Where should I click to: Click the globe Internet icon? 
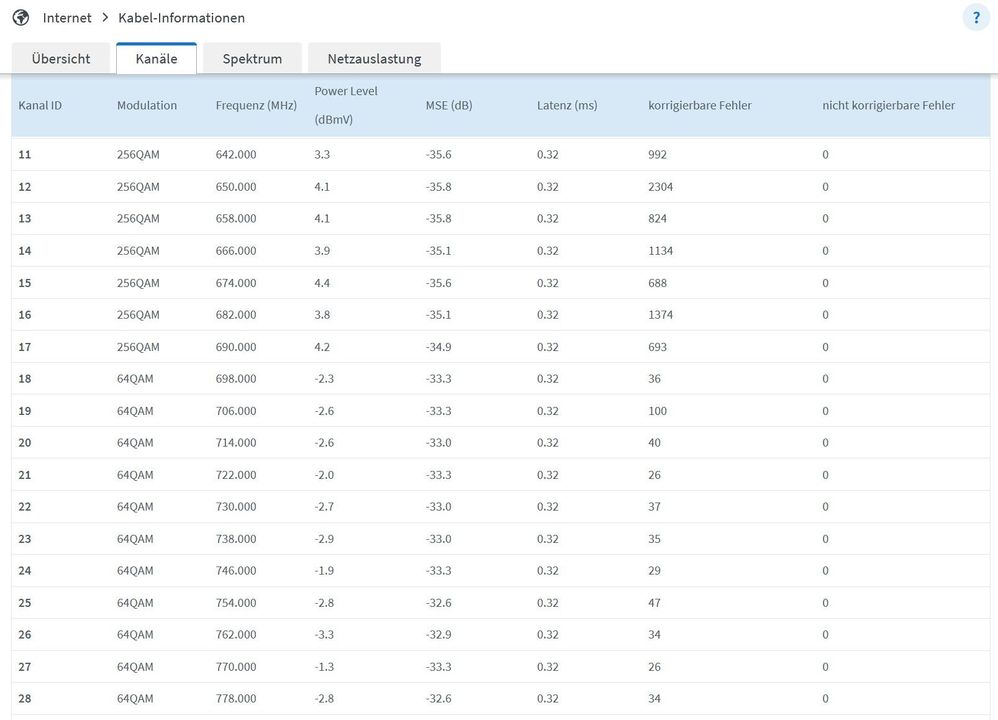tap(21, 17)
